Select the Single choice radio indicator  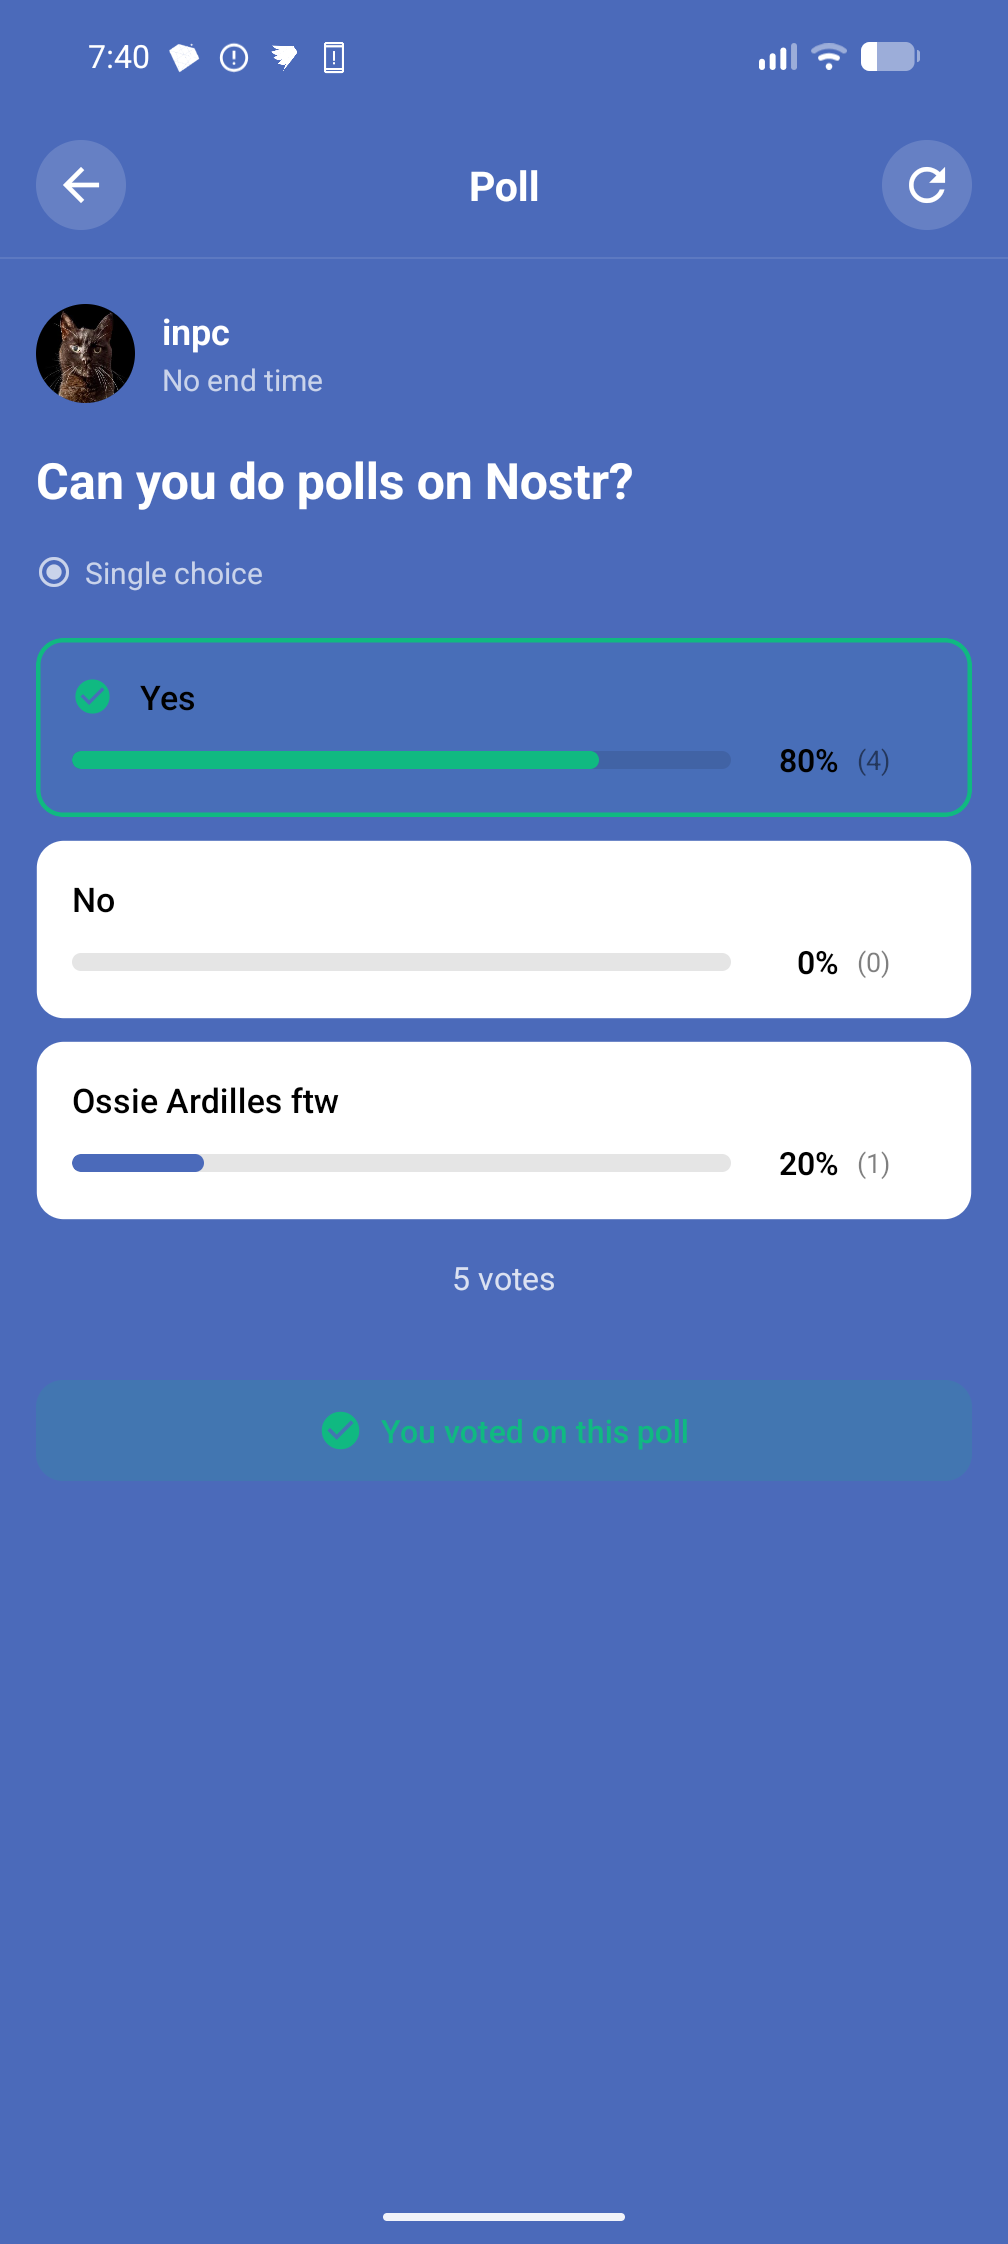54,573
